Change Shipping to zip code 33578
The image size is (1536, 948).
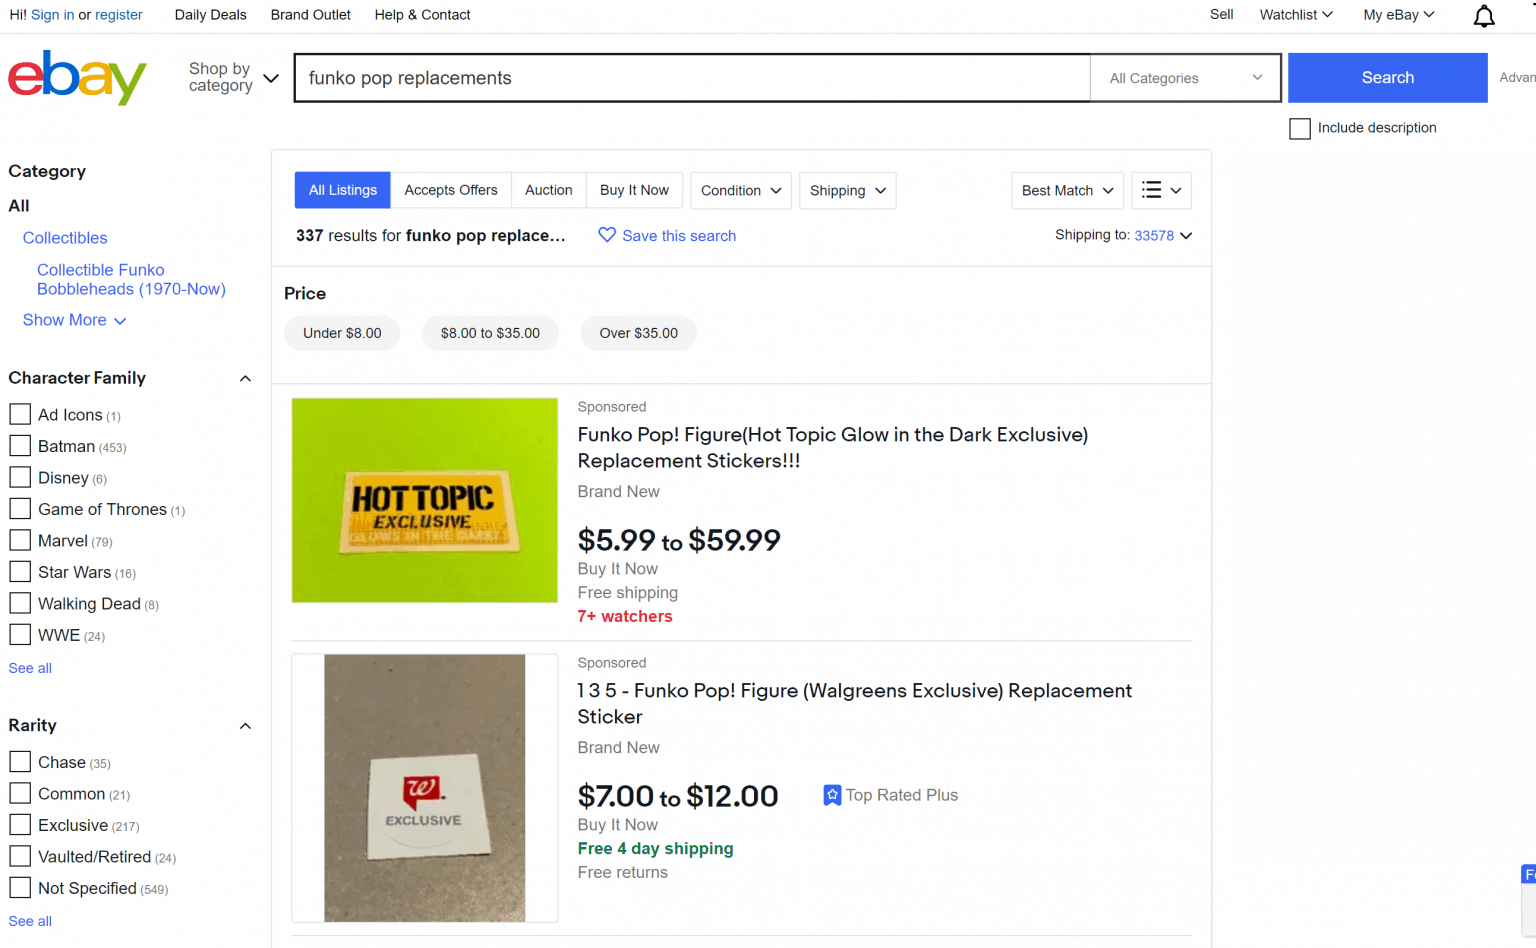tap(1163, 235)
